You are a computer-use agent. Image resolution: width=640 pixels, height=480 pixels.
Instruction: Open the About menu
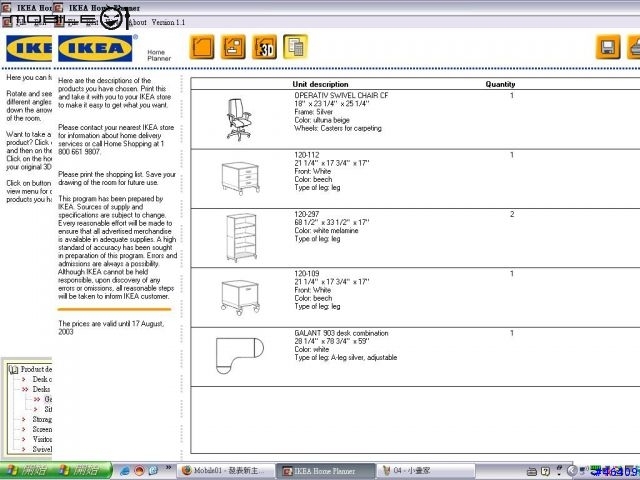click(x=138, y=22)
